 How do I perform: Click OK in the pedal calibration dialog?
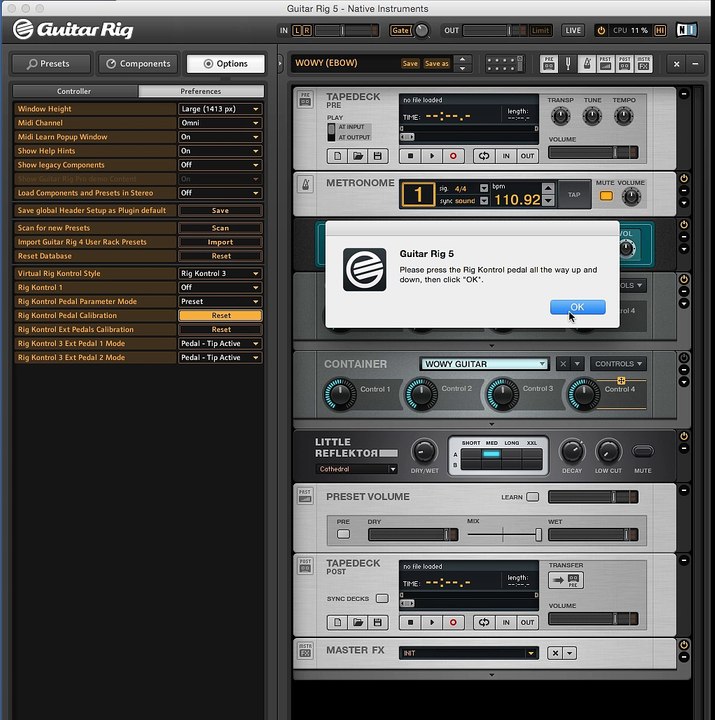(577, 307)
